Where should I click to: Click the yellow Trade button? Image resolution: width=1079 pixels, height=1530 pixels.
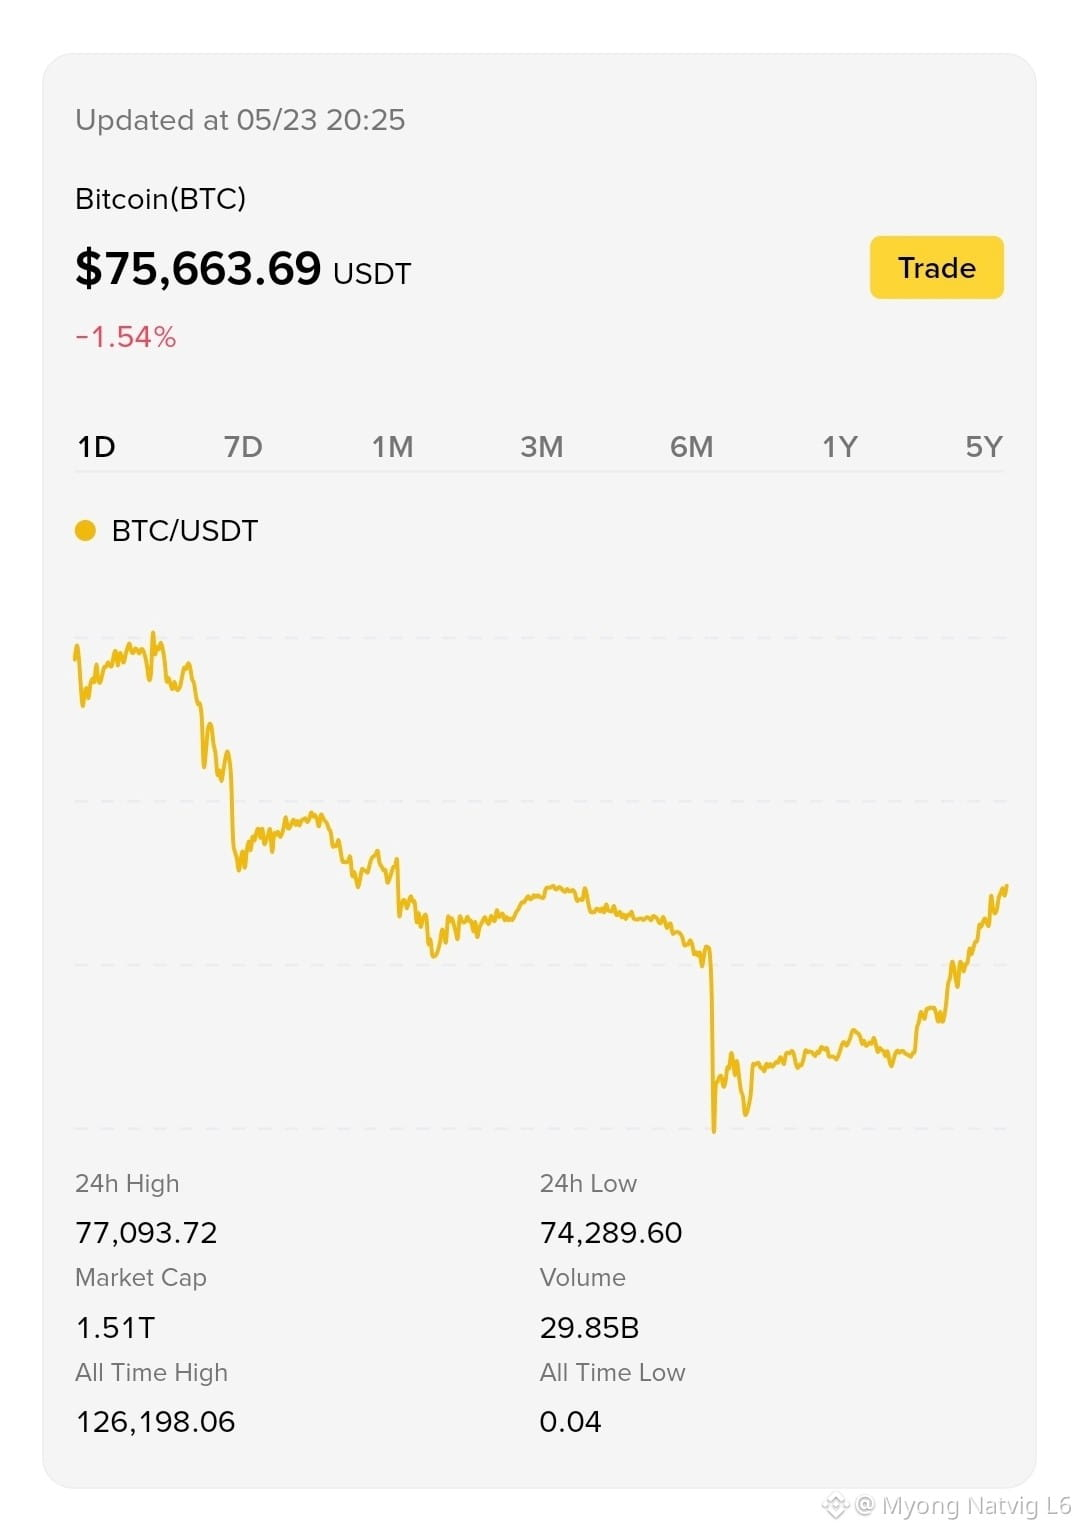(x=936, y=267)
